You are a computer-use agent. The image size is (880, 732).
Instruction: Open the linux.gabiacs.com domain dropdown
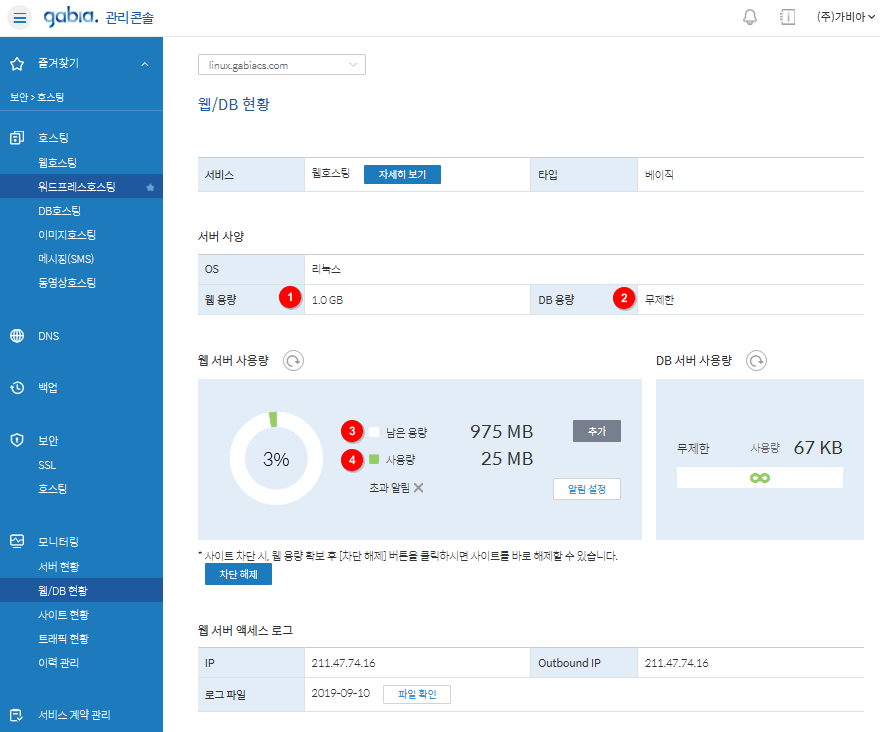pyautogui.click(x=282, y=65)
